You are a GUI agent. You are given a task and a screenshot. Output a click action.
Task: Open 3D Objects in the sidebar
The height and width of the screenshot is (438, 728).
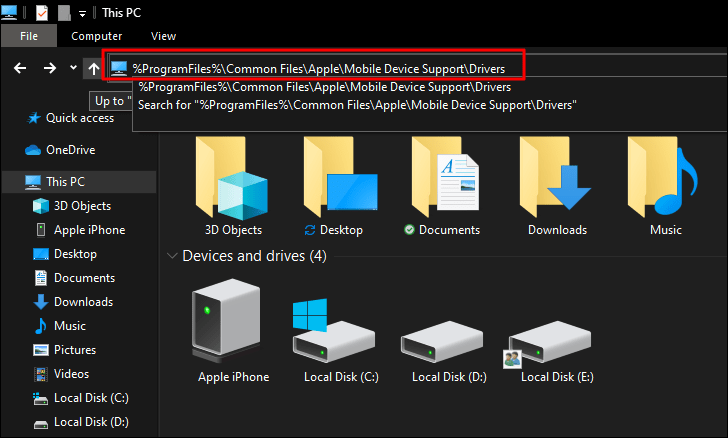pyautogui.click(x=82, y=206)
